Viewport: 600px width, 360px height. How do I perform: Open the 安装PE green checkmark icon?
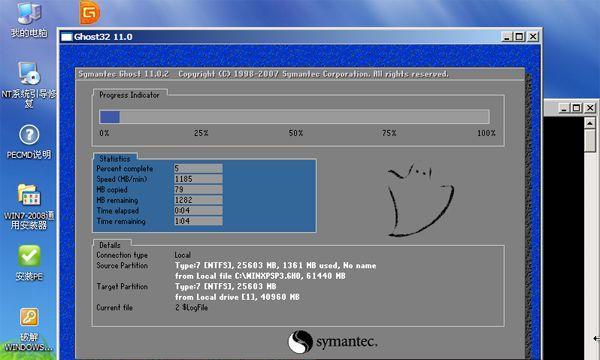(x=29, y=263)
